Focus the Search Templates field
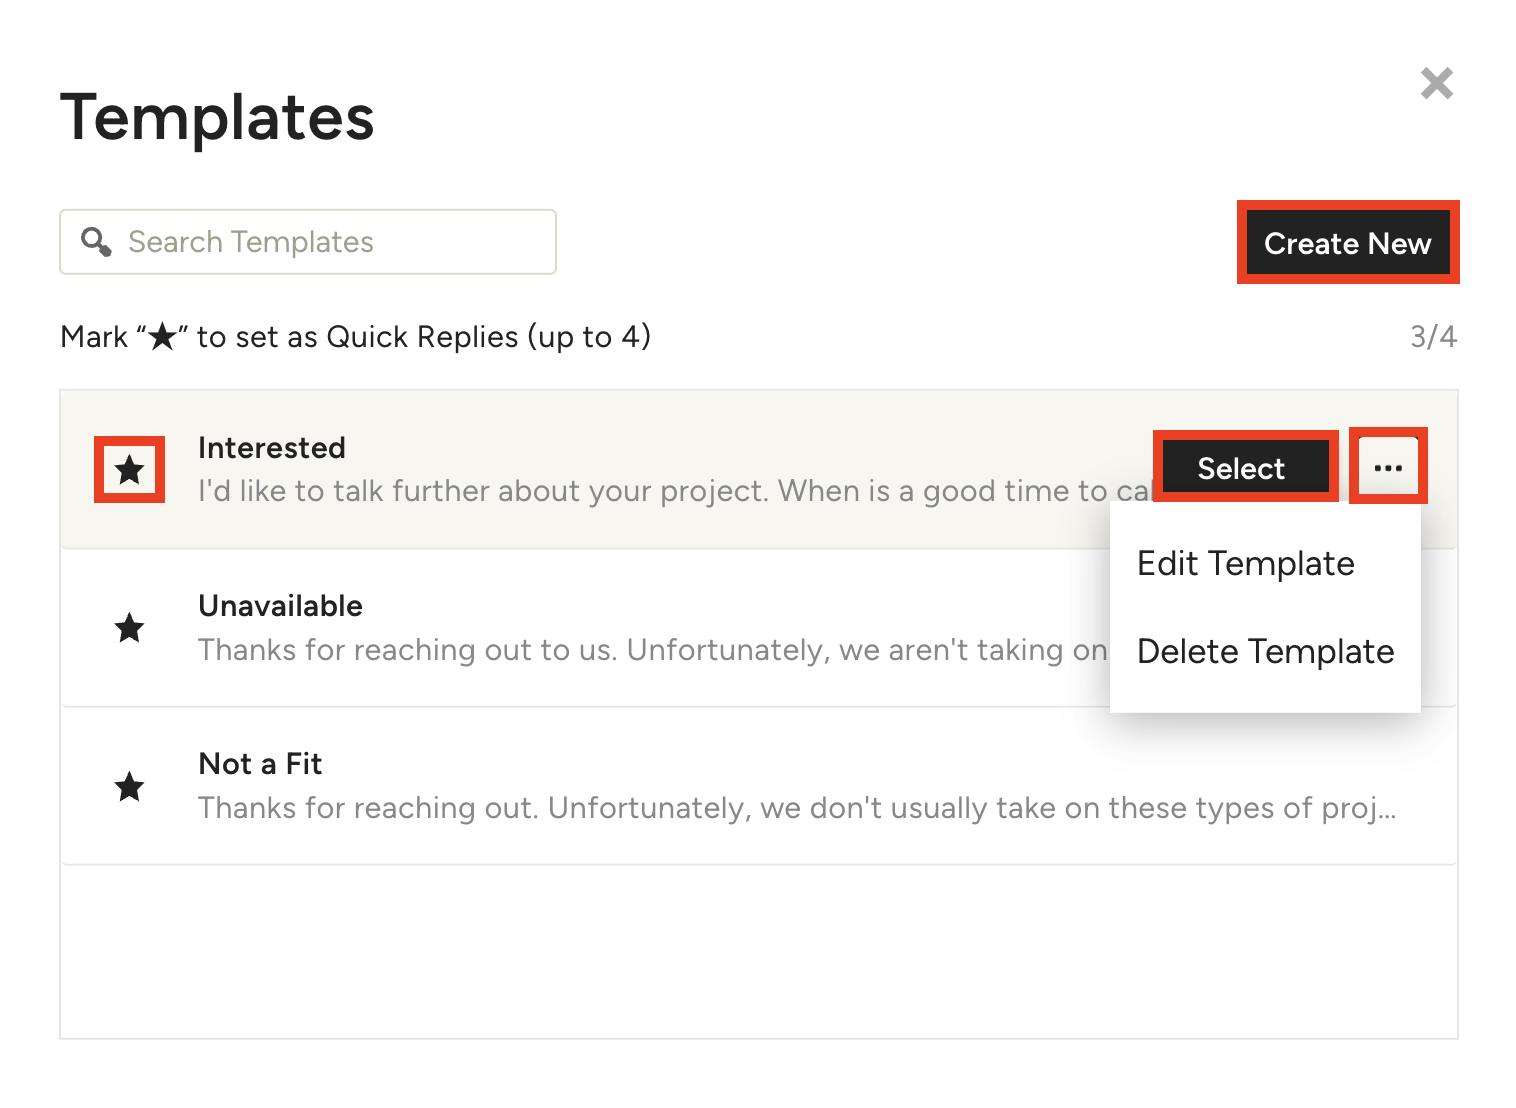 308,242
